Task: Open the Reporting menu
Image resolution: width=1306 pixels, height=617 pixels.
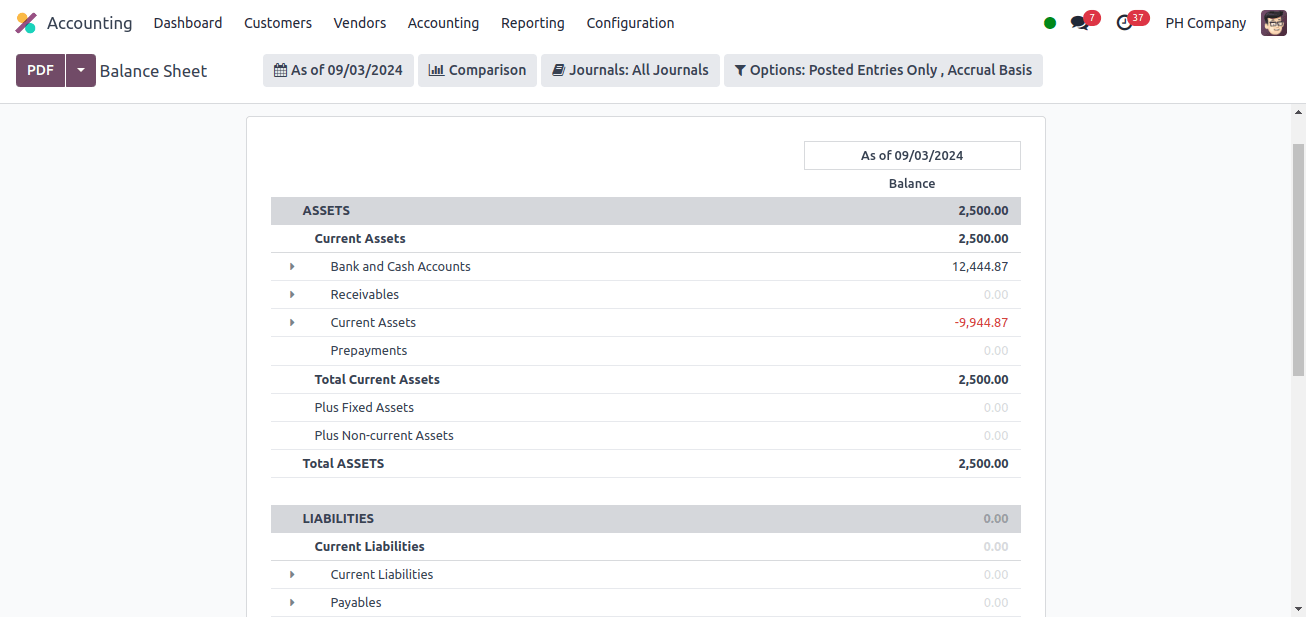Action: [x=533, y=23]
